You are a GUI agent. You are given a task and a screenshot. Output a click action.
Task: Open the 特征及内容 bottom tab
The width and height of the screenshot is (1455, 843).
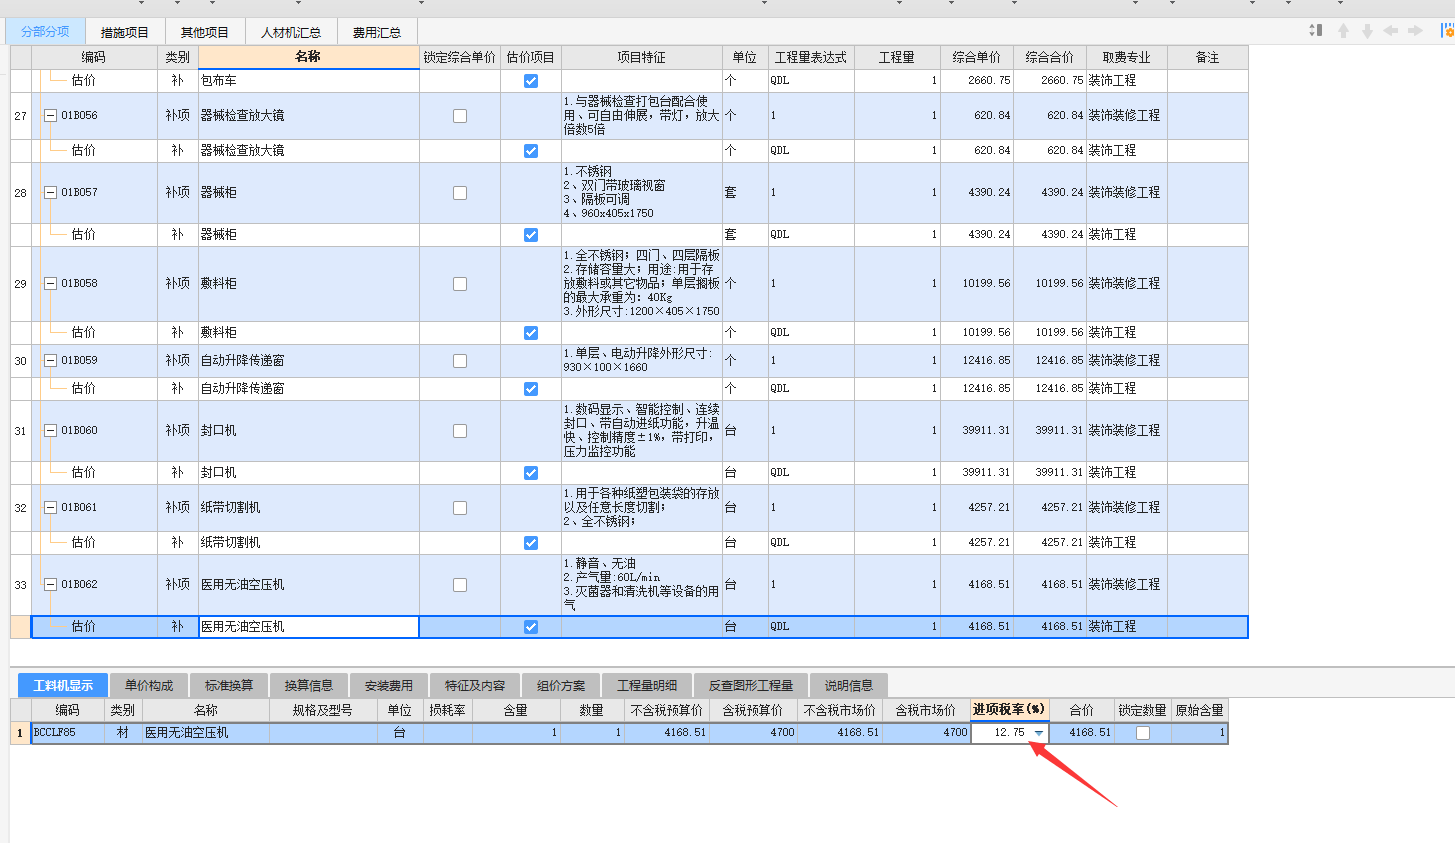point(475,685)
